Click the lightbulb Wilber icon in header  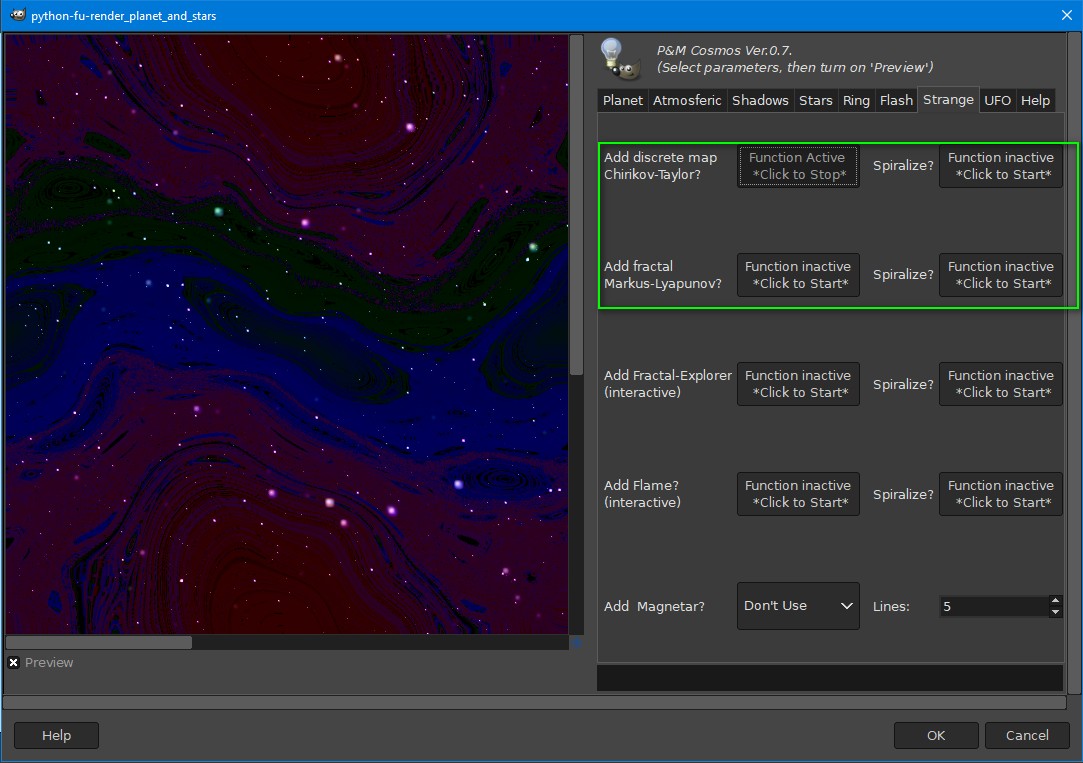pyautogui.click(x=617, y=58)
